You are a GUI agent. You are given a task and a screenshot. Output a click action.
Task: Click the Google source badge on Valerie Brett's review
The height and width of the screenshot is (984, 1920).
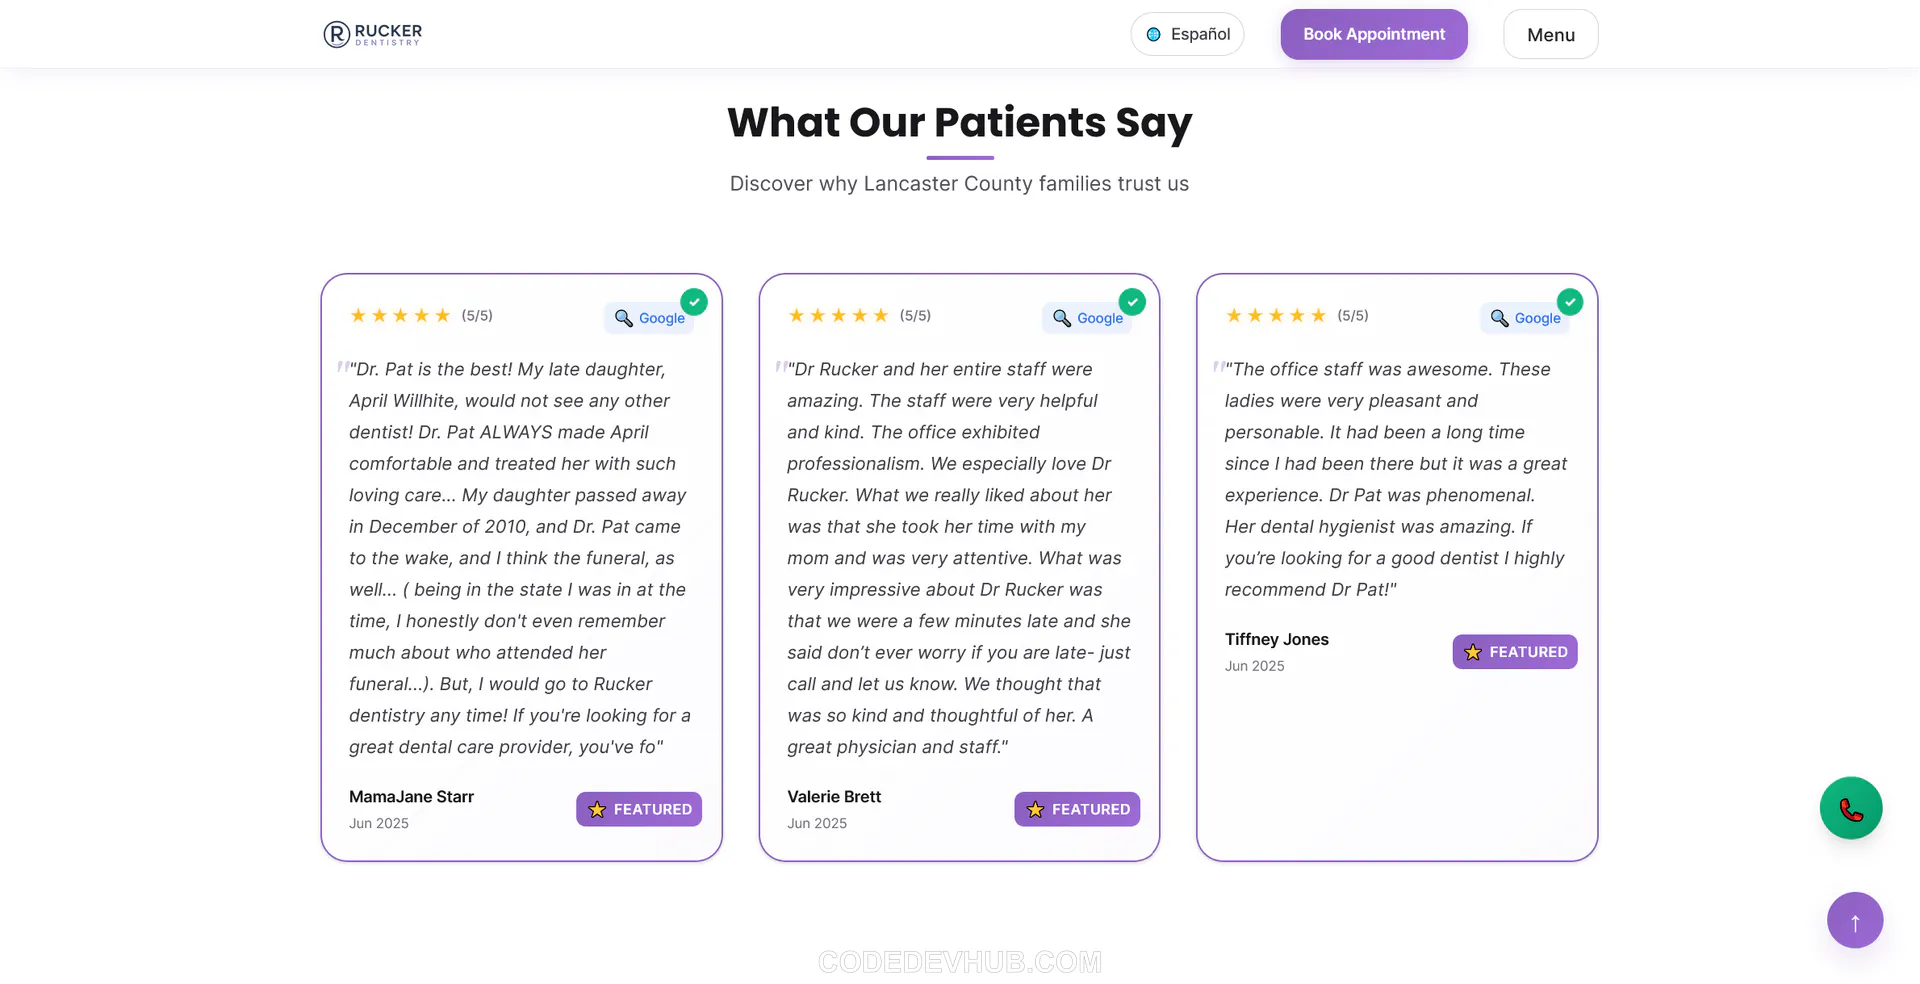tap(1087, 318)
